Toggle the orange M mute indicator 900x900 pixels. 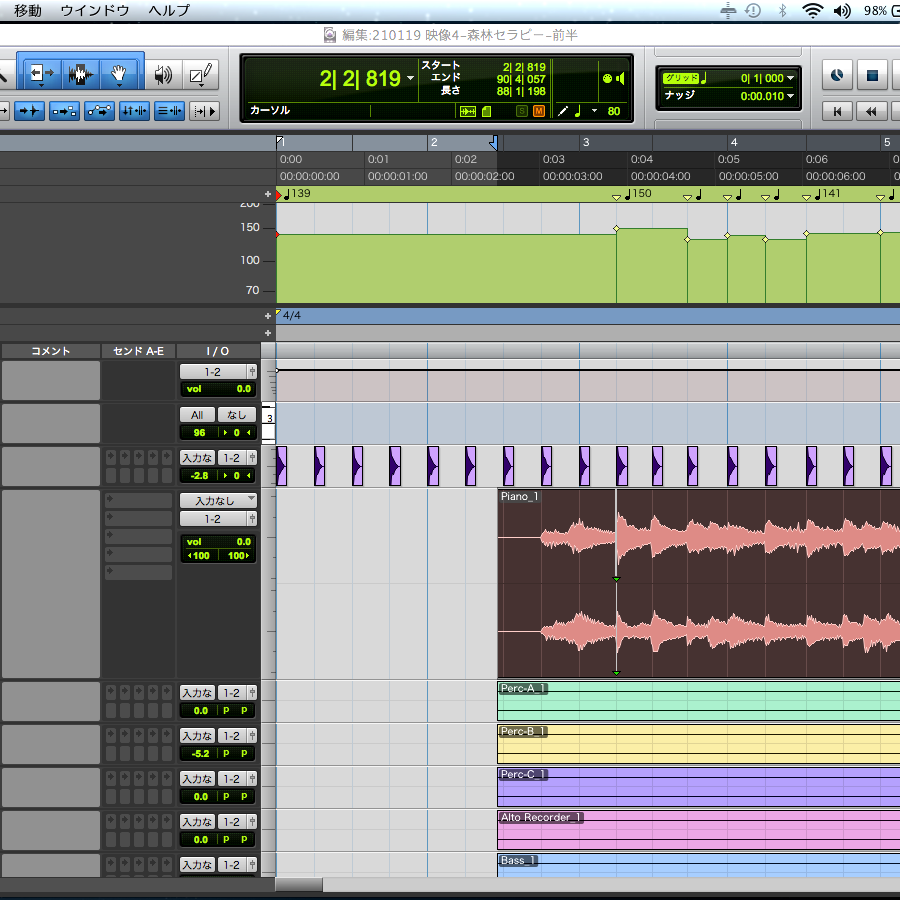pyautogui.click(x=539, y=111)
